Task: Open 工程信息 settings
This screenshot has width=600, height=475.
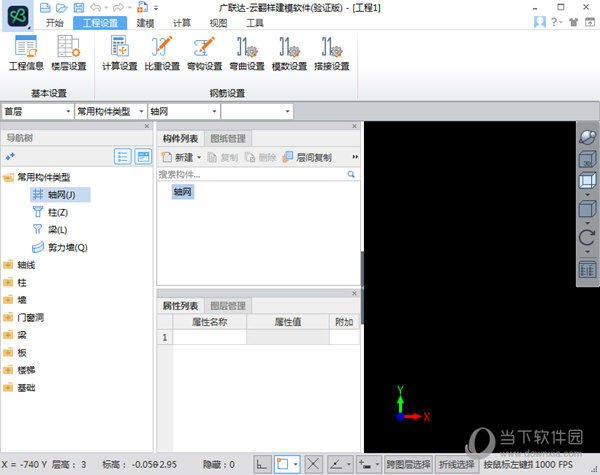Action: (26, 53)
